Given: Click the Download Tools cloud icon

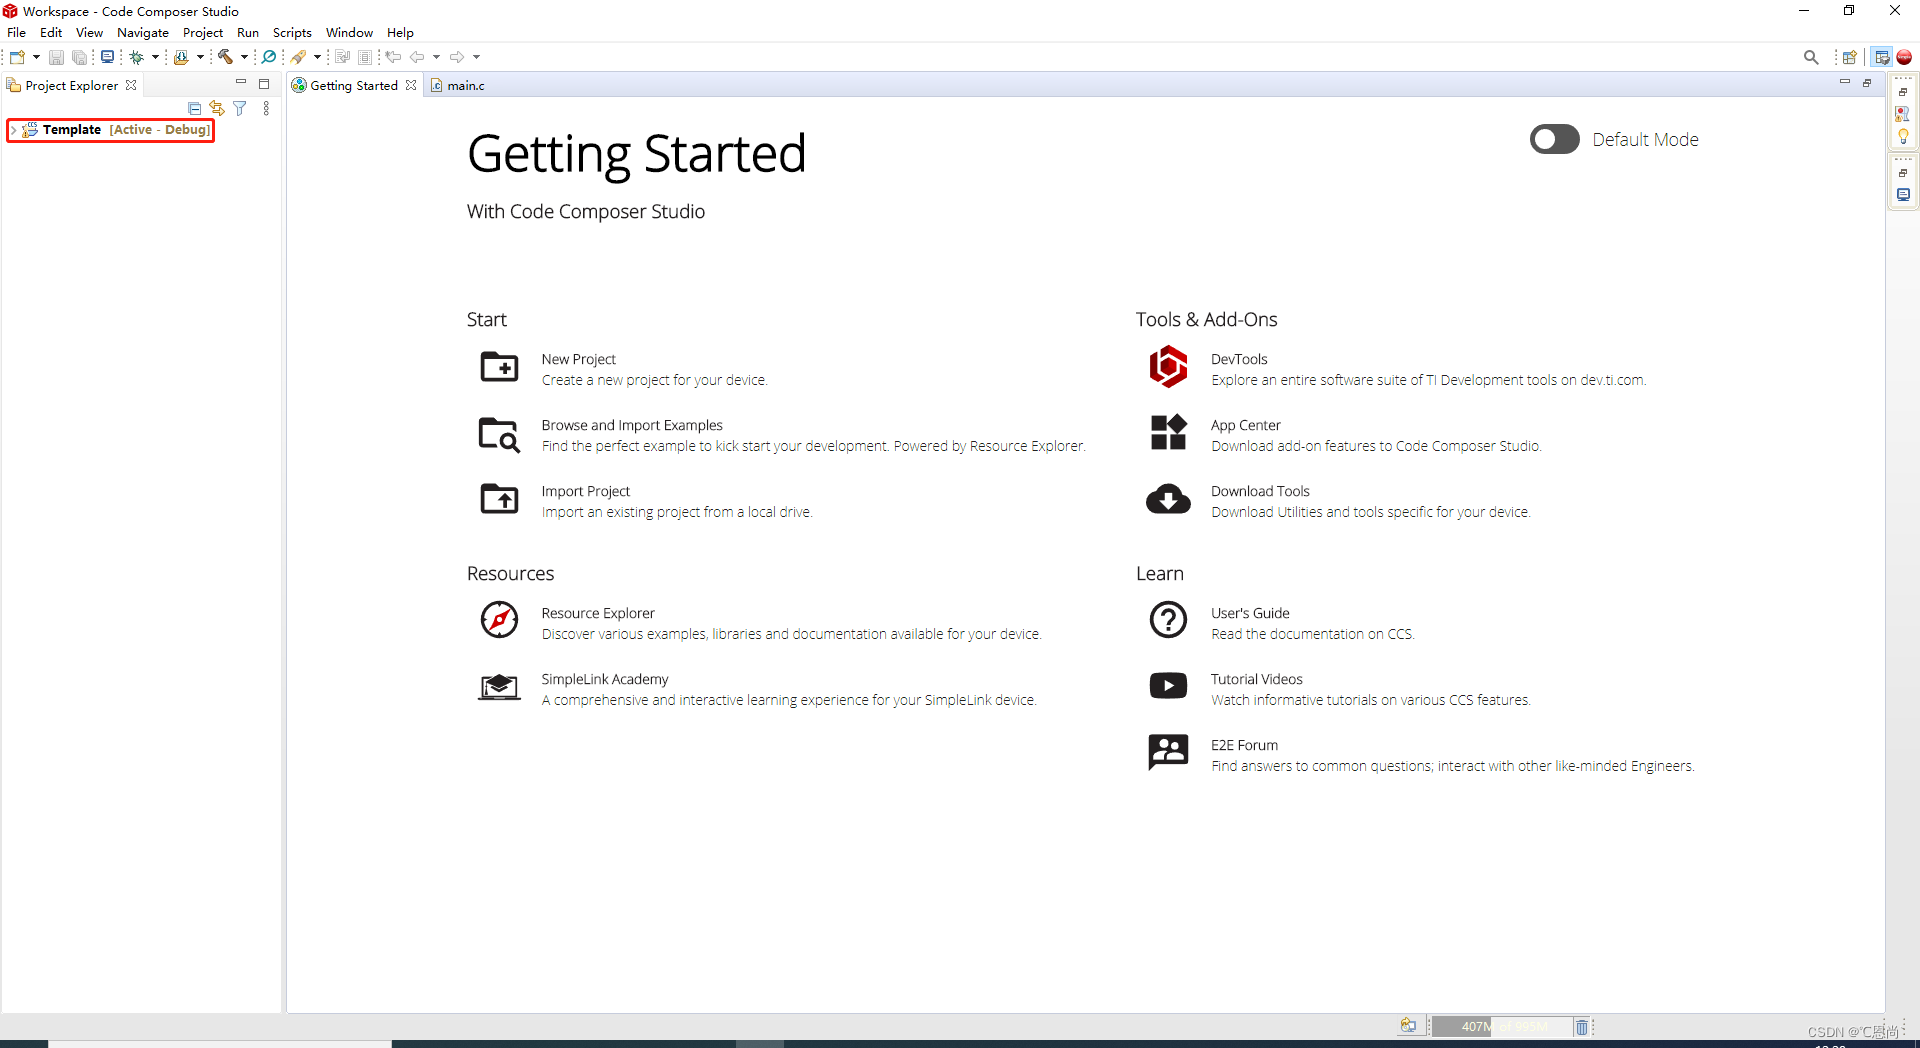Looking at the screenshot, I should [x=1168, y=499].
